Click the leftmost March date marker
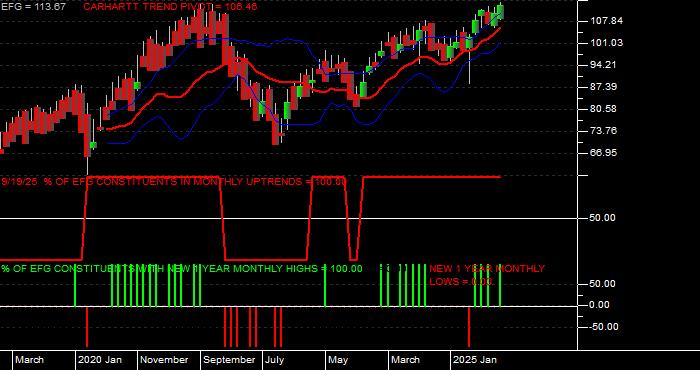 [x=30, y=360]
